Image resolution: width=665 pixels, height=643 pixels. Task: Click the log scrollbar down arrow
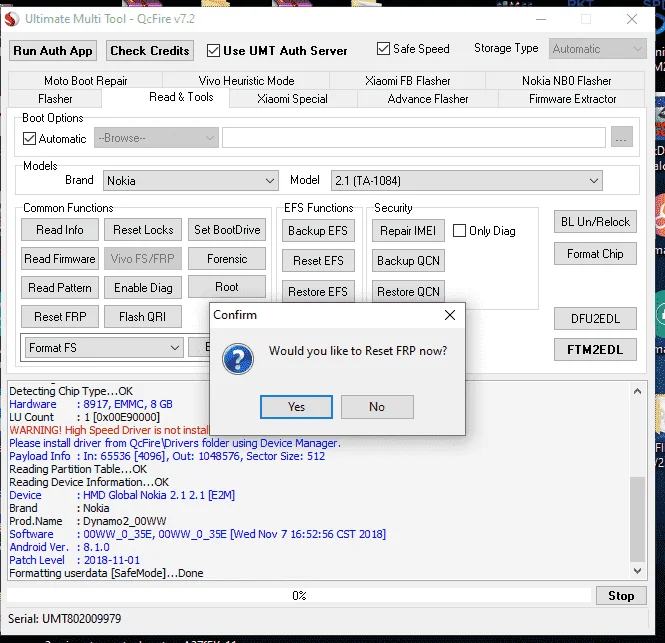tap(637, 571)
